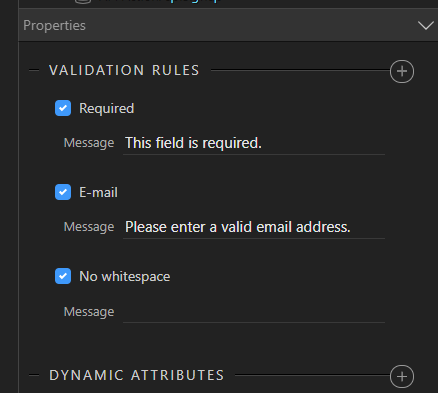The image size is (438, 393).
Task: Collapse Dynamic Attributes using the dash icon
Action: pyautogui.click(x=34, y=375)
